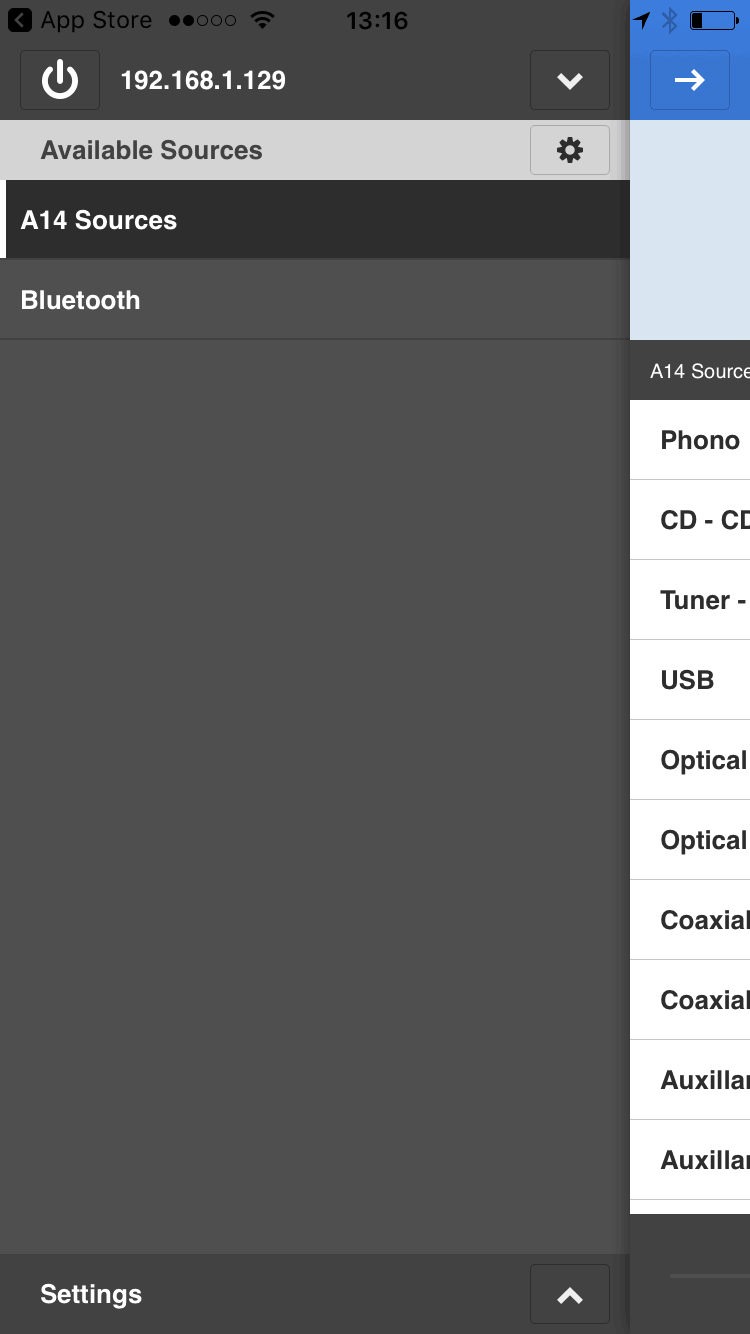Tap the Bluetooth status bar icon
750x1334 pixels.
coord(670,20)
